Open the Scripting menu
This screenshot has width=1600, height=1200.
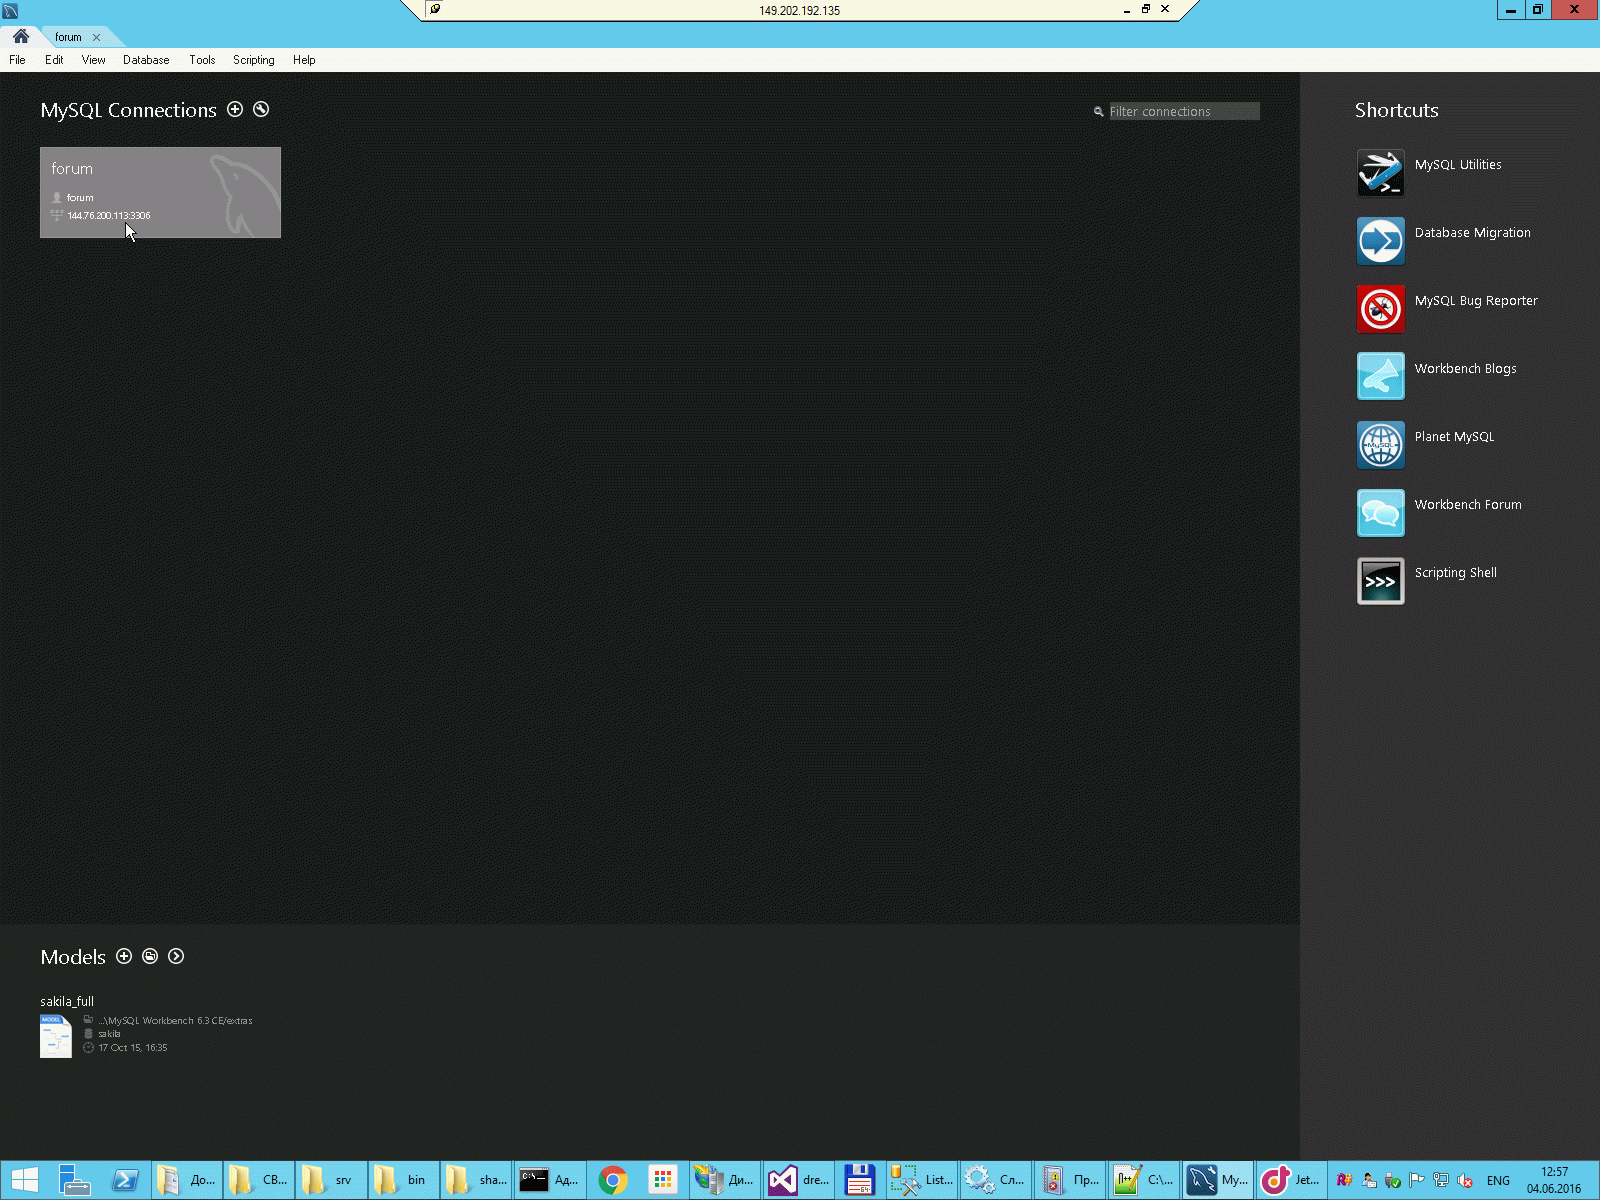[253, 60]
